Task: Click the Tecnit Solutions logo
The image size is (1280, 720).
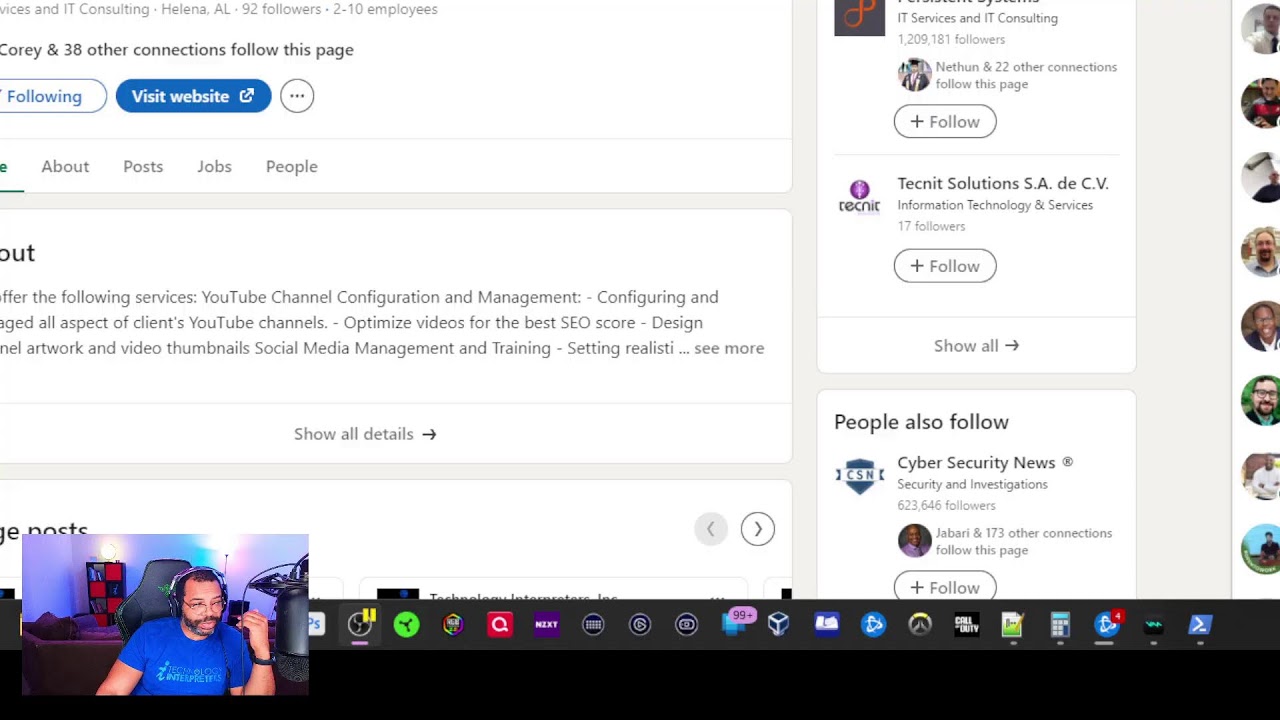Action: (x=860, y=196)
